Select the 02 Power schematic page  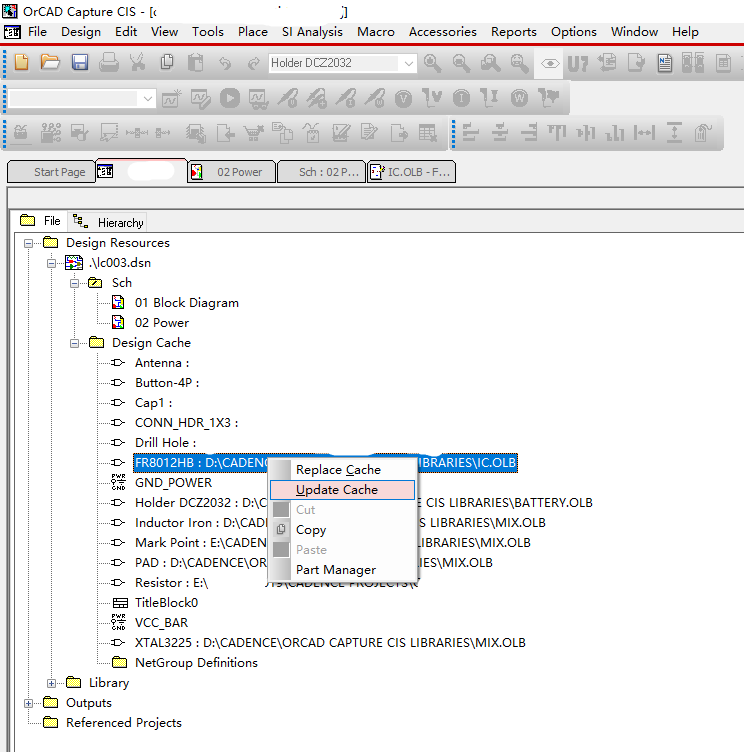pos(162,323)
